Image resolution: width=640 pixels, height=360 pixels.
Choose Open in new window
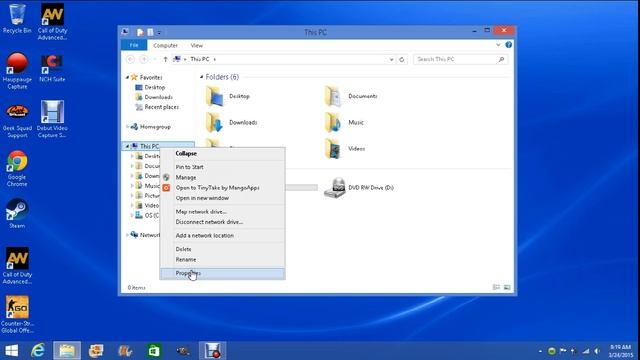(x=222, y=198)
